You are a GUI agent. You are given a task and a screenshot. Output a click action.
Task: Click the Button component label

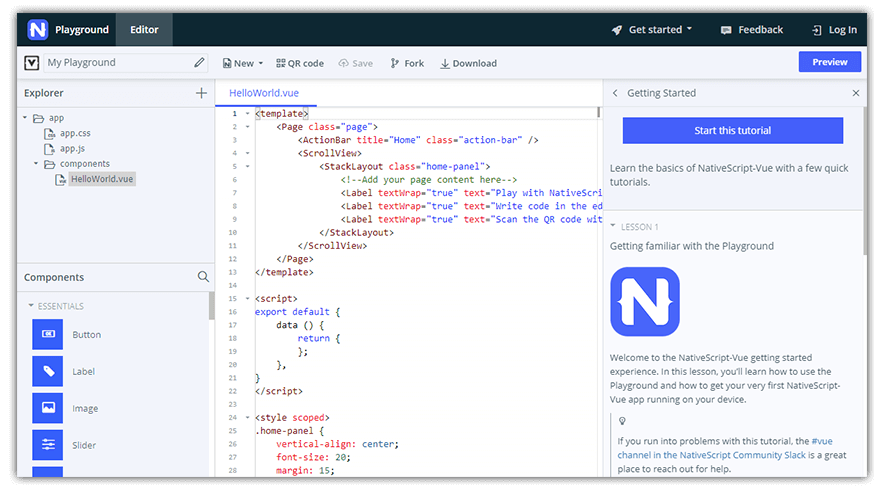click(87, 335)
